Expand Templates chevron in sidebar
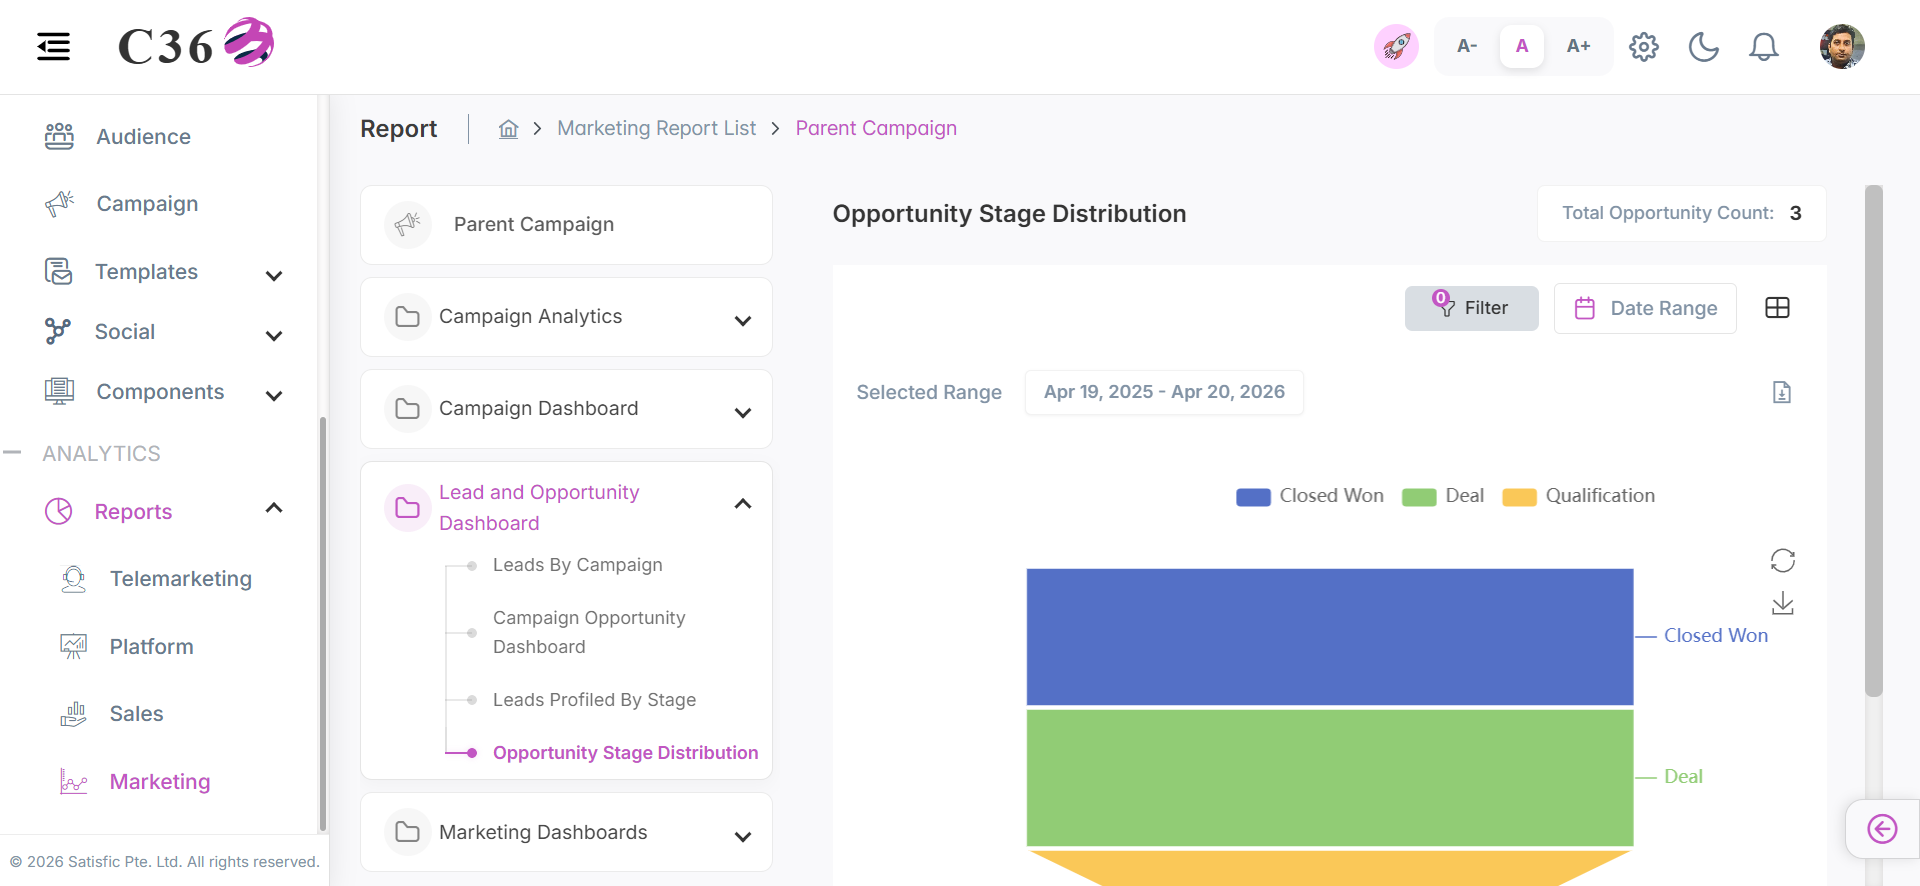This screenshot has height=886, width=1920. pos(274,275)
